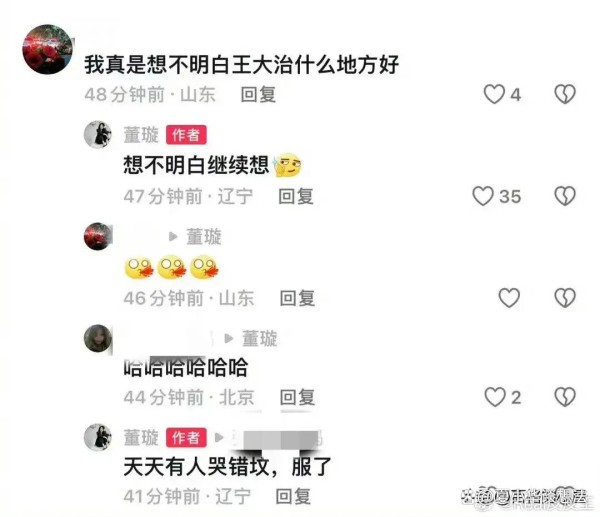Dislike the top Shandong comment
Image resolution: width=600 pixels, height=517 pixels.
tap(565, 94)
